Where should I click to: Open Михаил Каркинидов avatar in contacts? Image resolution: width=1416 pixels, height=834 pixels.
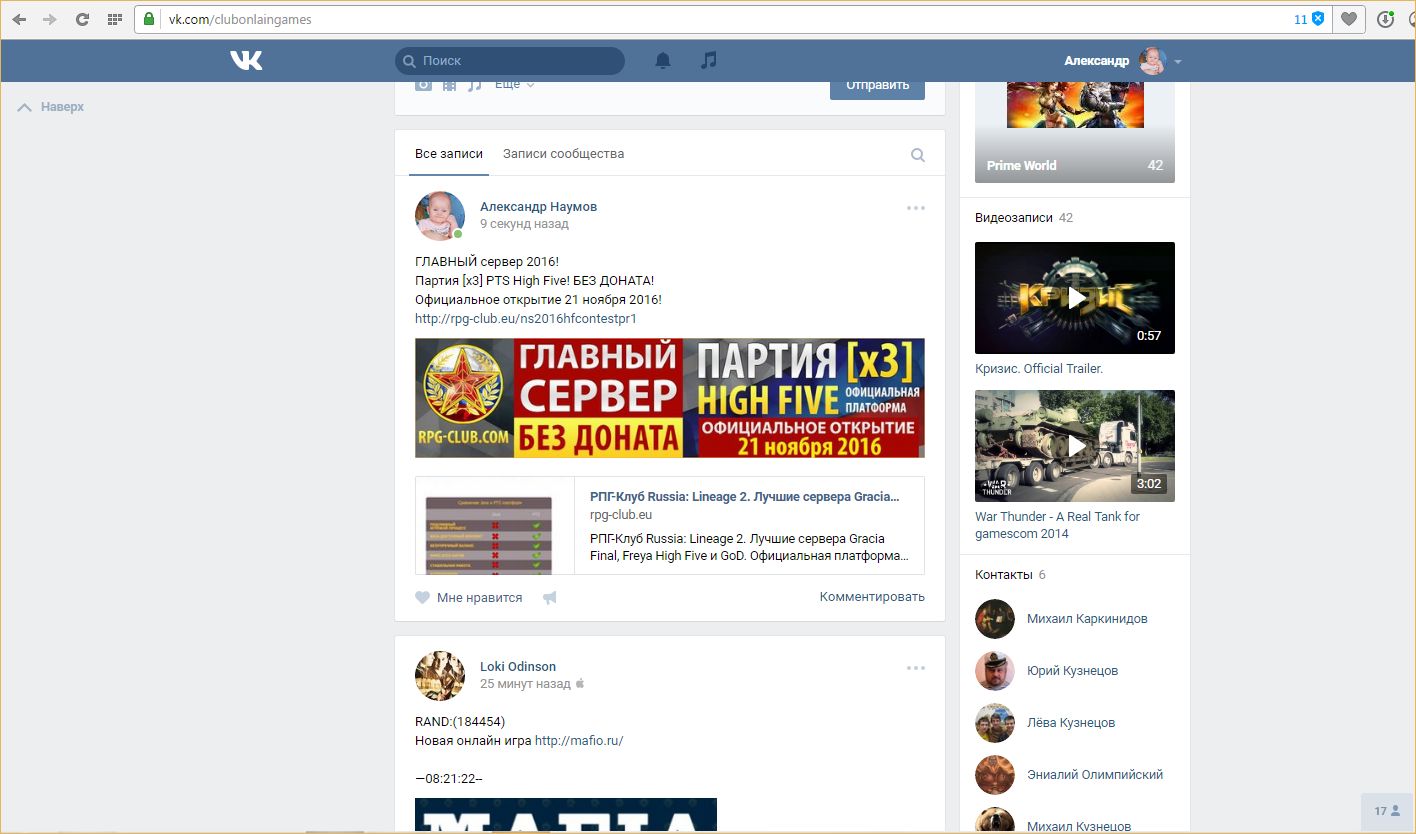click(995, 619)
